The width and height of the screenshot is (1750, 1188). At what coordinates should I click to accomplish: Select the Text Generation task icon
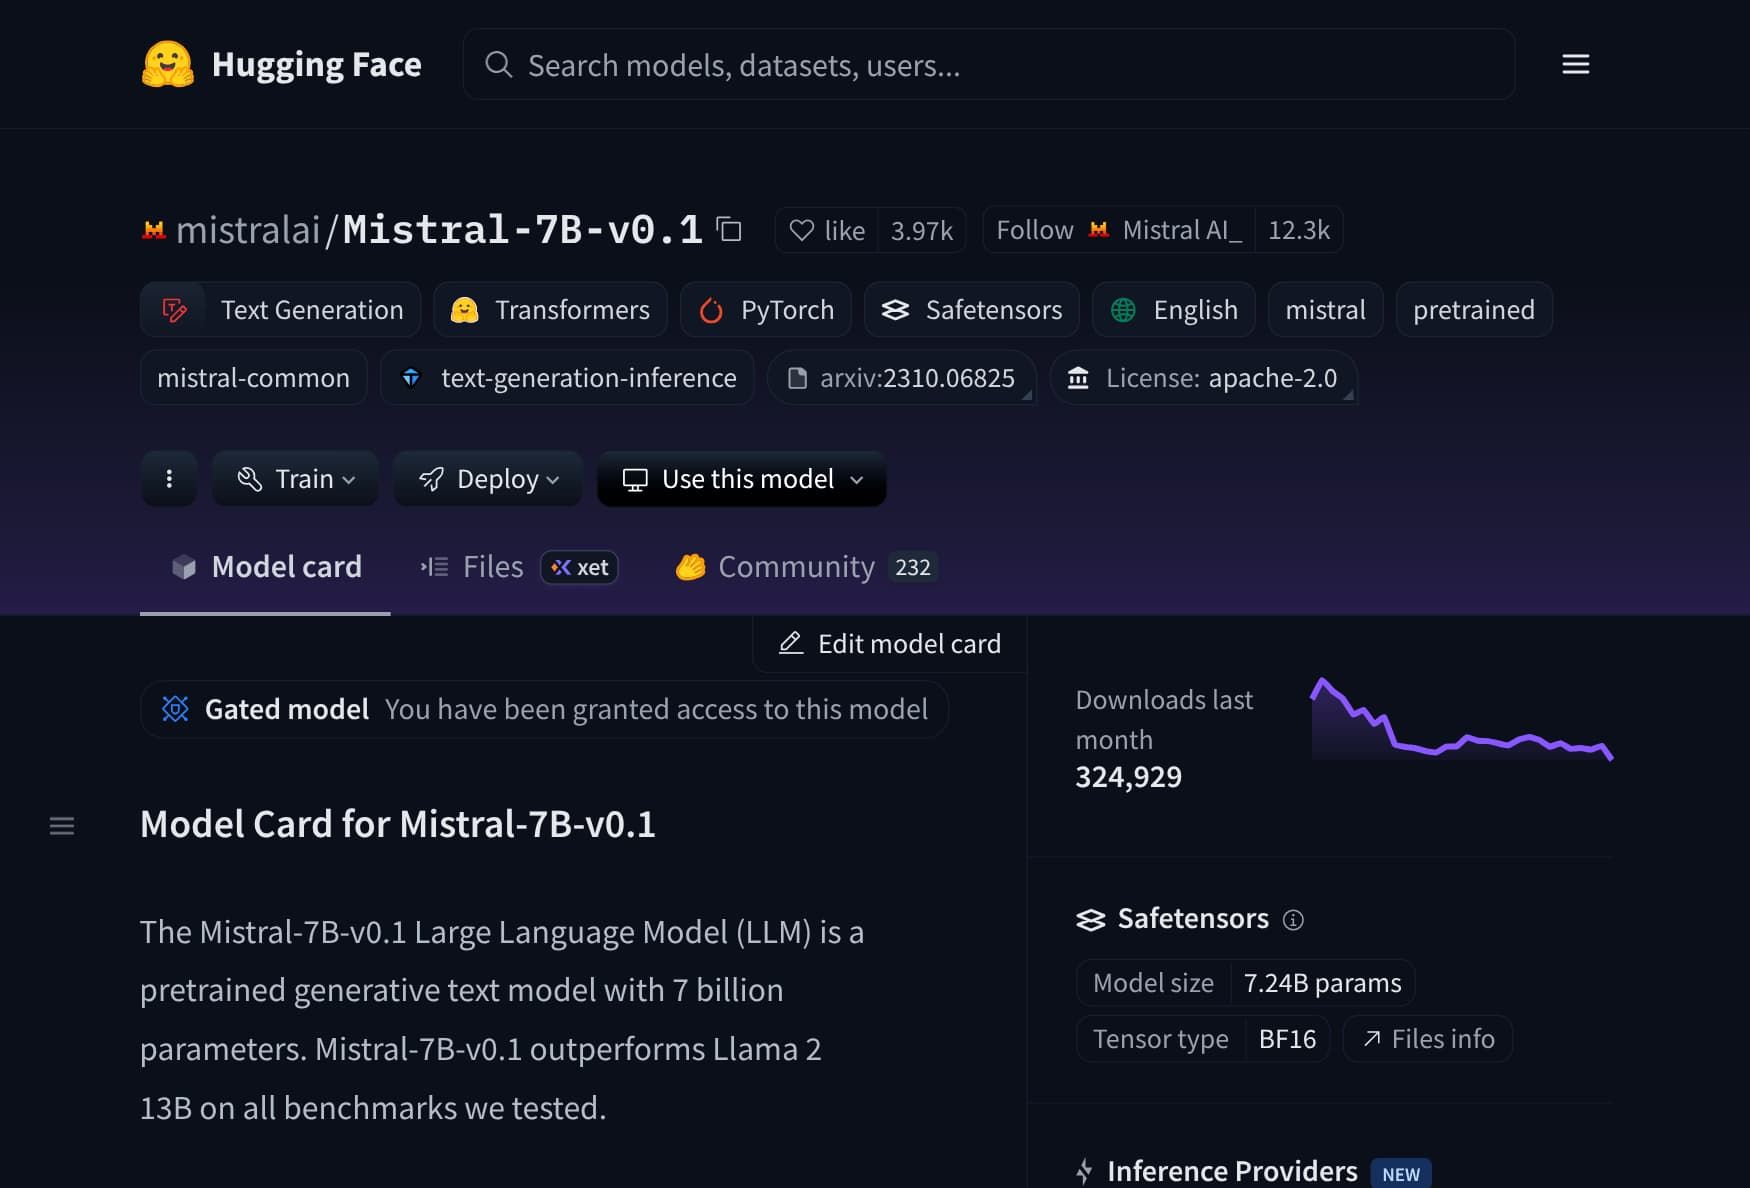click(x=172, y=310)
